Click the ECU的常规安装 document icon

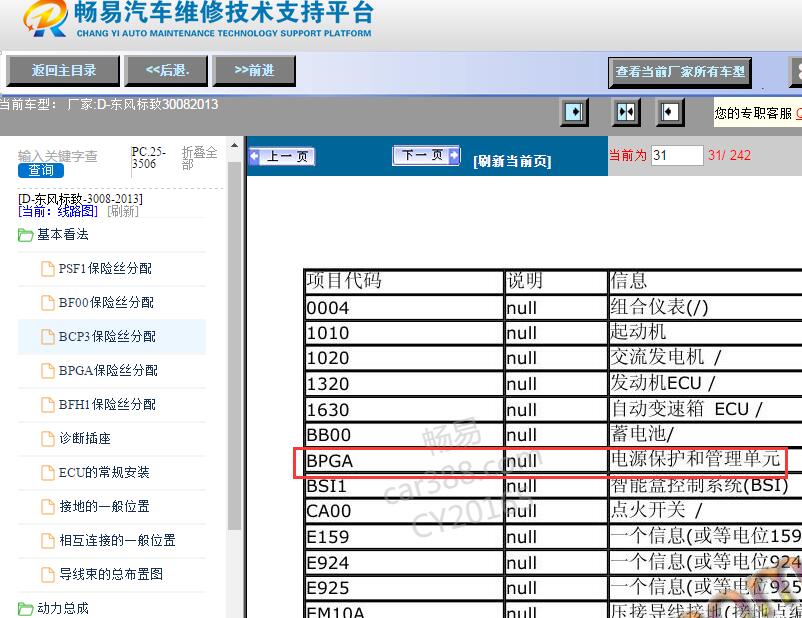click(48, 472)
